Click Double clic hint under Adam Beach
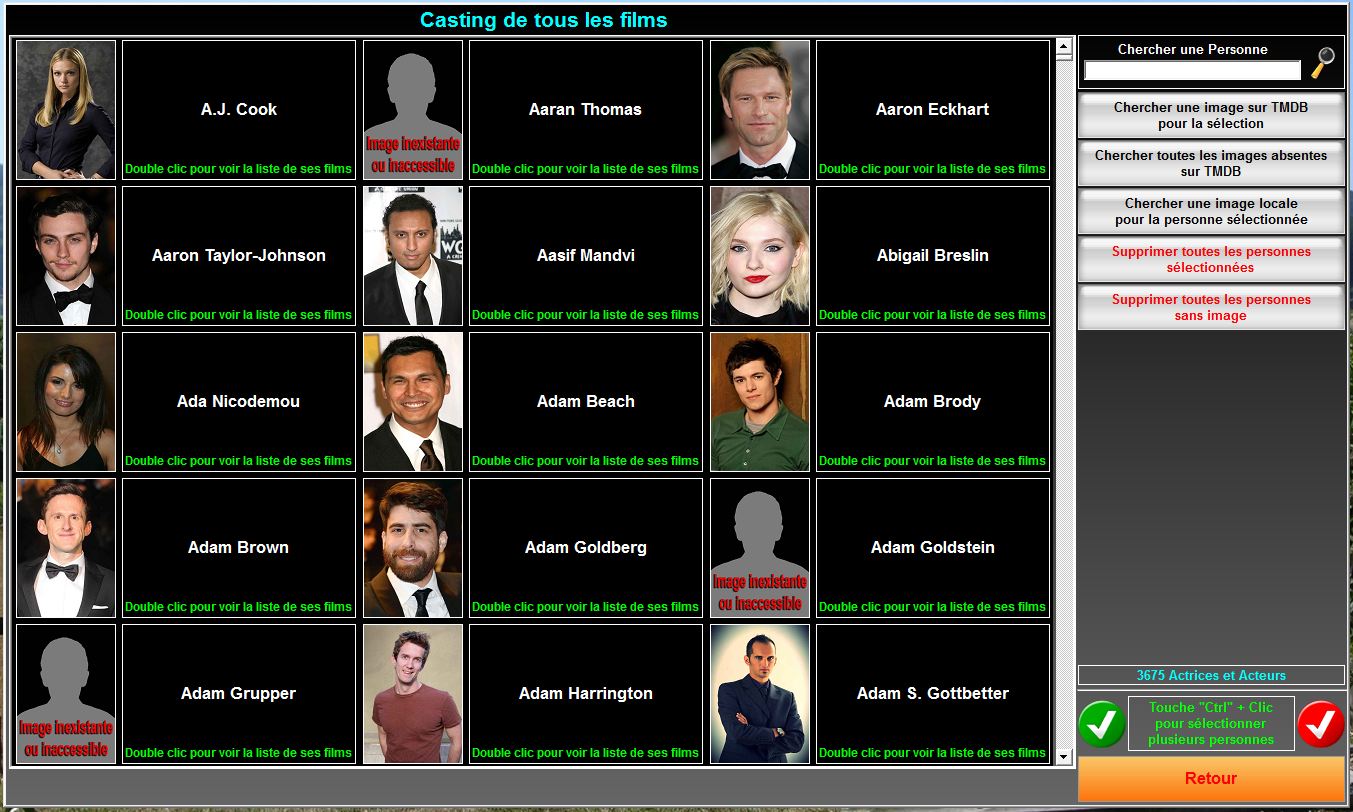Viewport: 1353px width, 812px height. pyautogui.click(x=585, y=461)
